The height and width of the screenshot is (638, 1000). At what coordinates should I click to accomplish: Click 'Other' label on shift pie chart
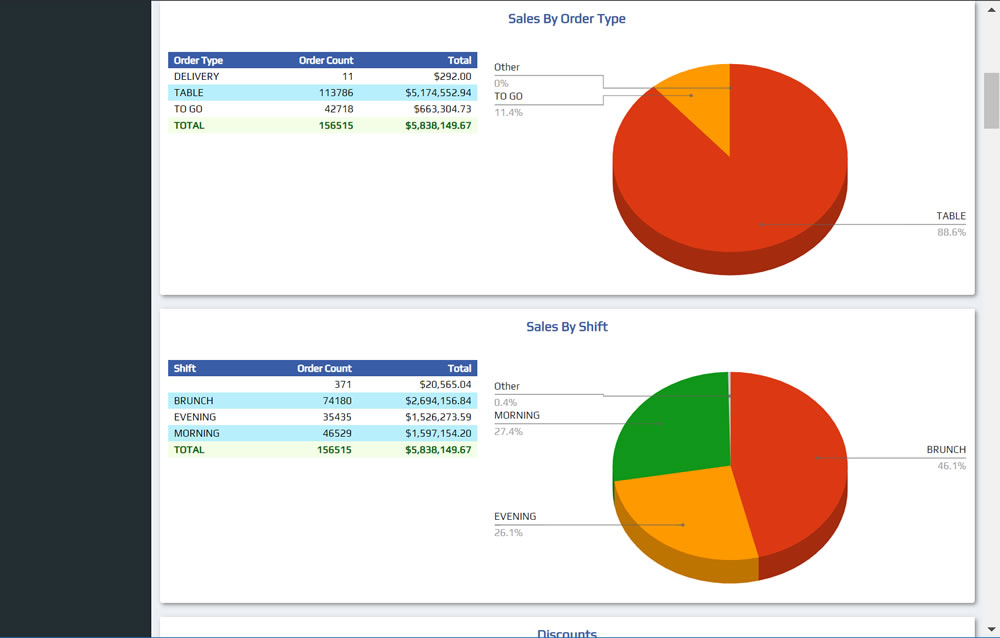[507, 387]
